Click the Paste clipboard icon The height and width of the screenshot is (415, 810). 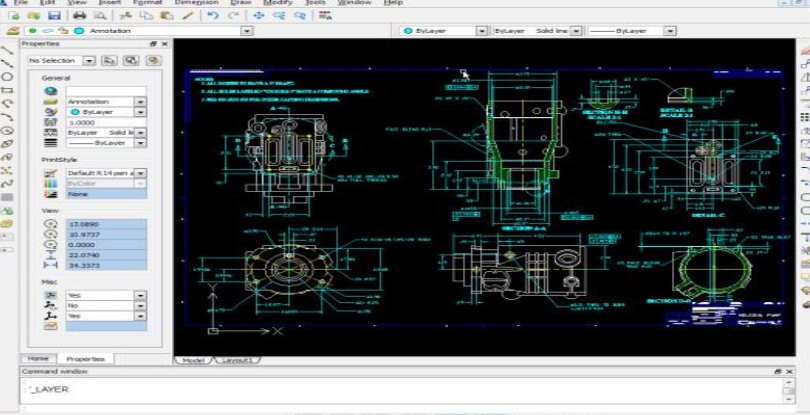click(x=167, y=16)
